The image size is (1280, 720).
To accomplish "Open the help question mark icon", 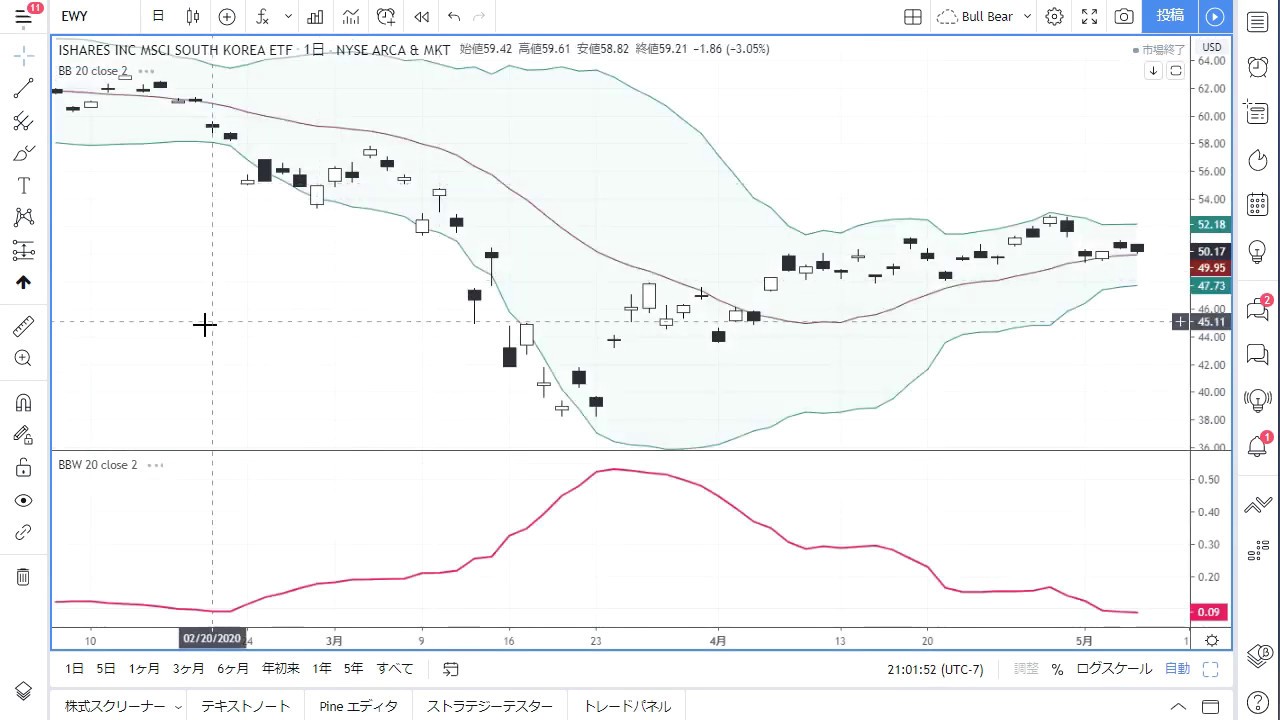I will pos(1258,702).
